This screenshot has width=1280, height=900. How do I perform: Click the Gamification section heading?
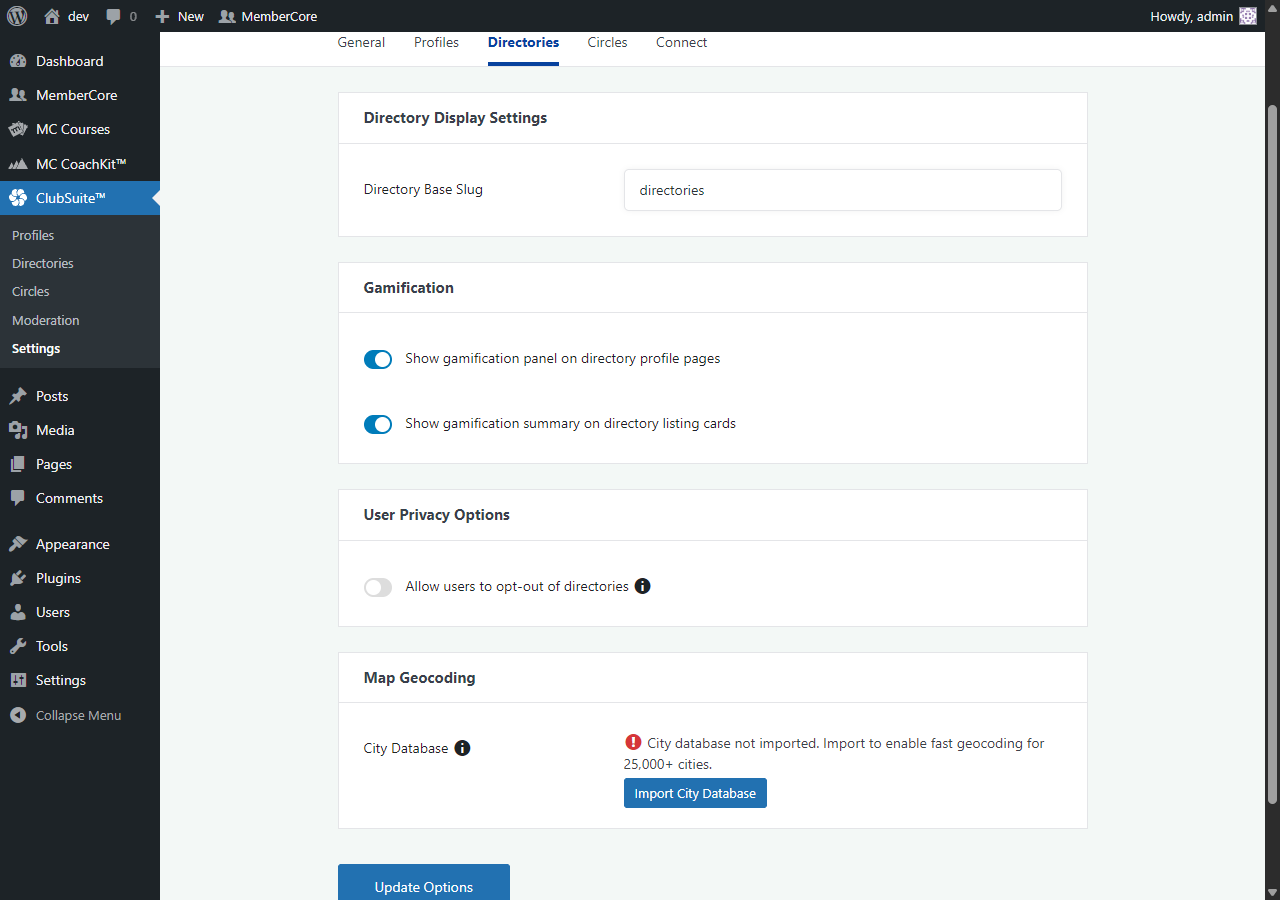[408, 287]
